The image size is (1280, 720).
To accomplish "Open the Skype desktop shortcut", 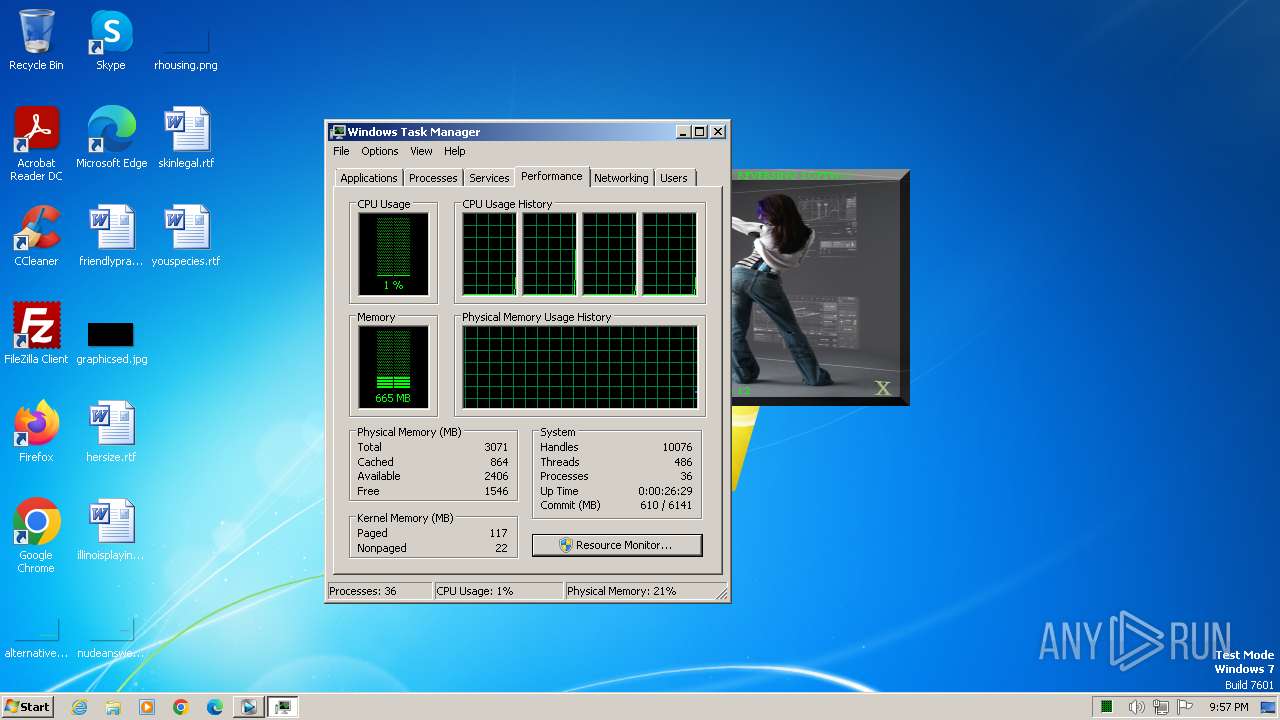I will point(110,40).
